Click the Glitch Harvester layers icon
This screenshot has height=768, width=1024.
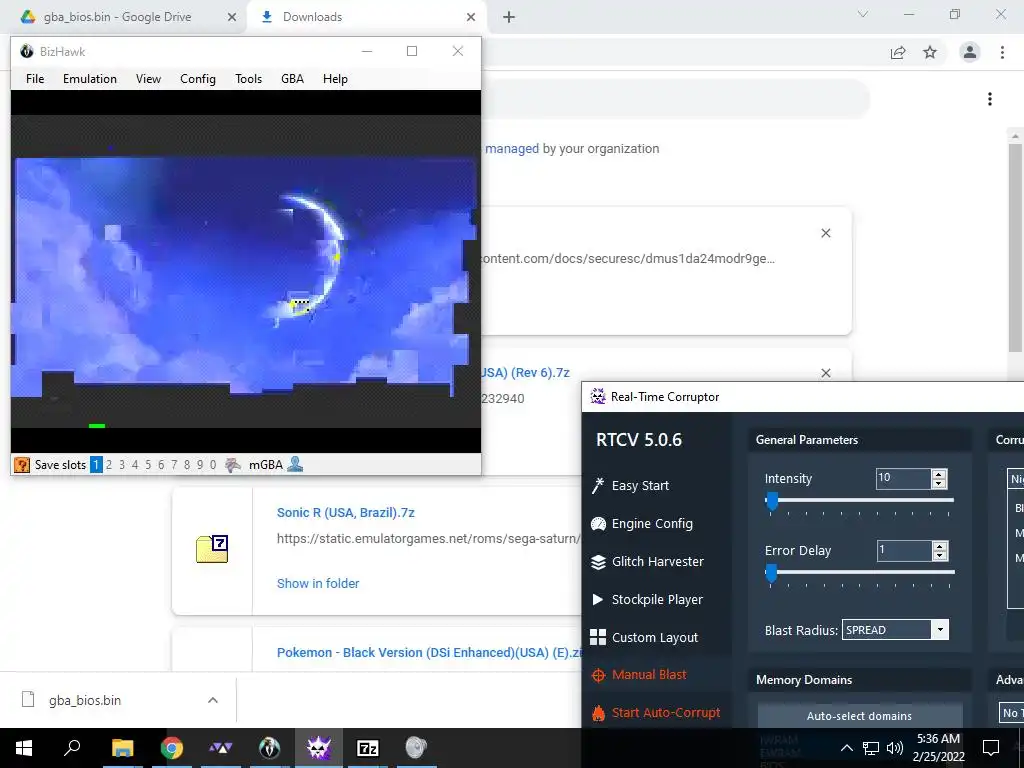(x=598, y=562)
